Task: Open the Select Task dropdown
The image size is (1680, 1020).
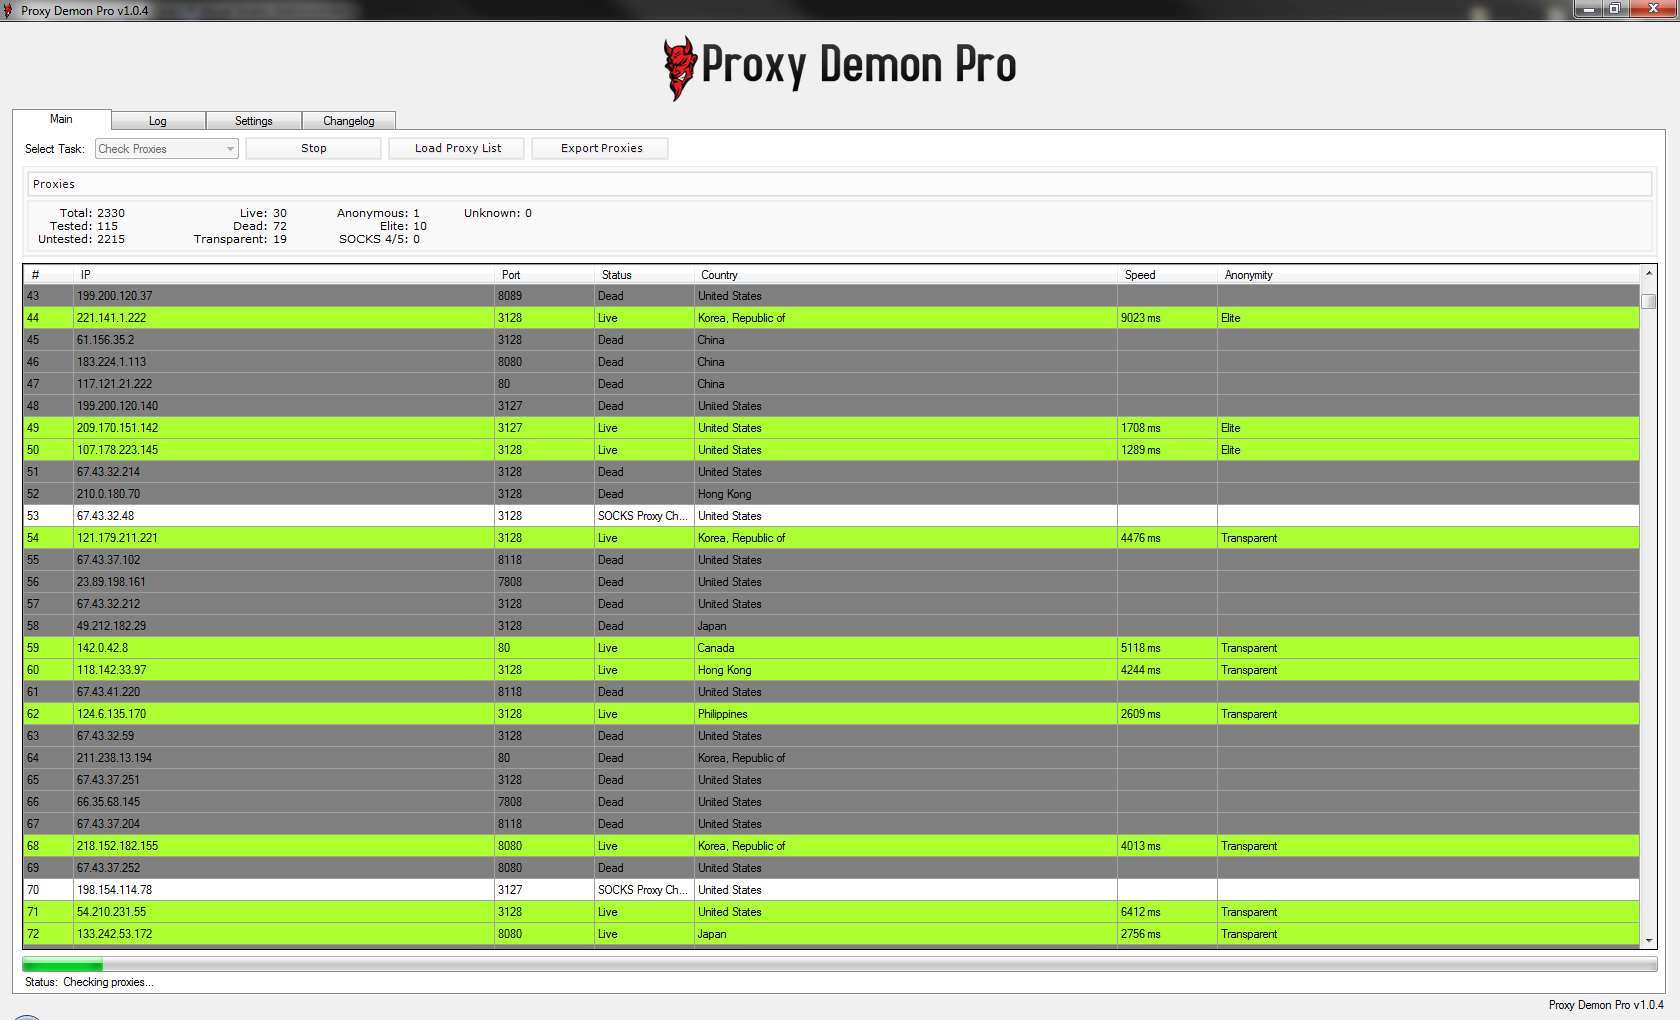Action: tap(166, 149)
